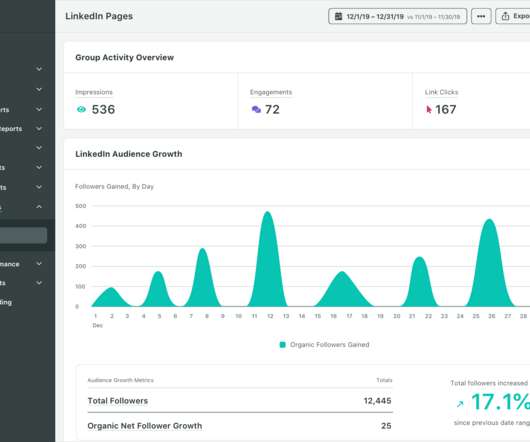Image resolution: width=530 pixels, height=442 pixels.
Task: Click the Engagements chat bubbles icon
Action: (x=256, y=109)
